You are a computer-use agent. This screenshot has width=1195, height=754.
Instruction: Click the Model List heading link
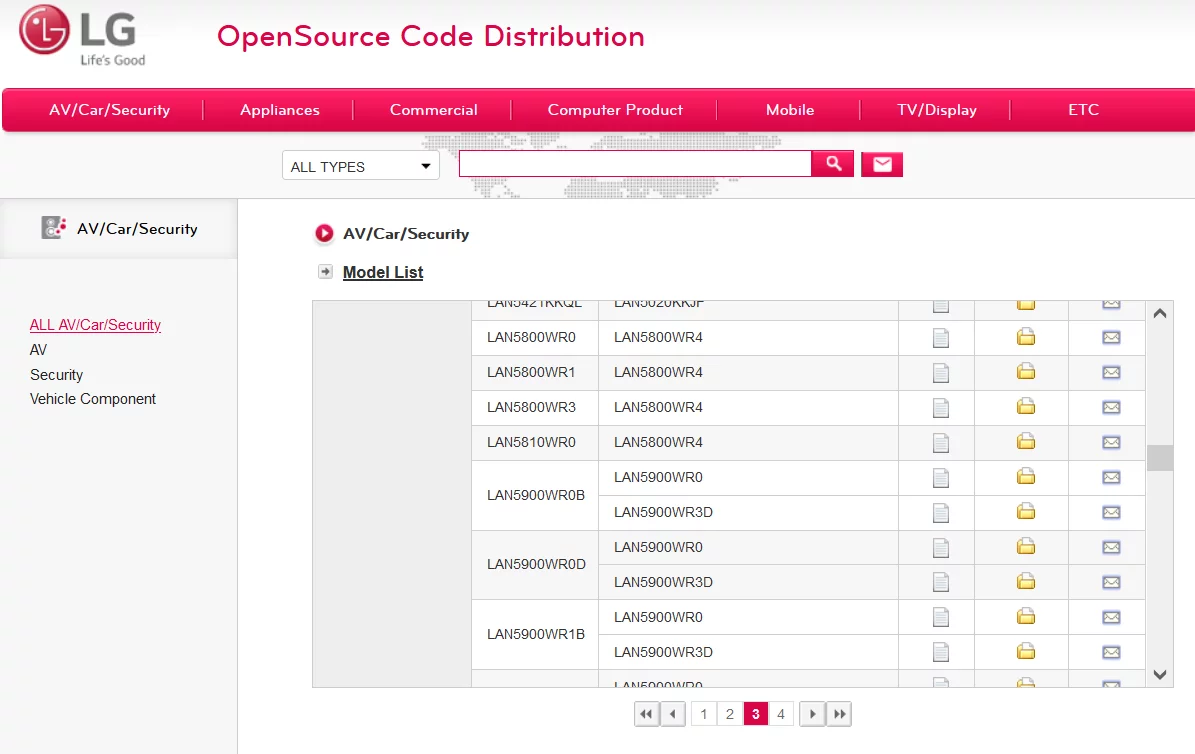tap(383, 272)
